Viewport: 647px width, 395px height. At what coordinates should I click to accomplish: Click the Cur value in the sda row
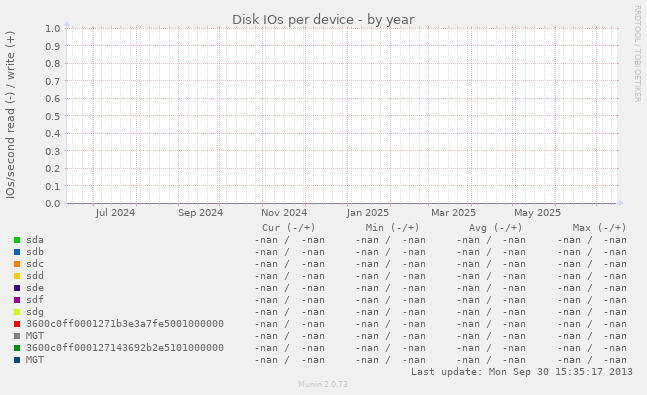coord(289,240)
